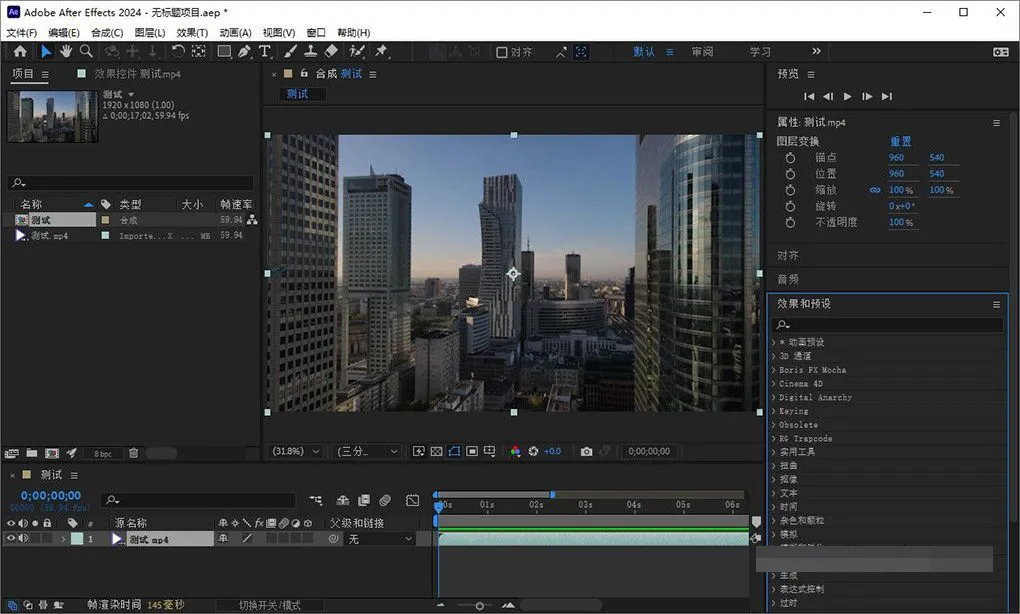The image size is (1020, 614).
Task: Click the 重置 reset link
Action: pos(900,142)
